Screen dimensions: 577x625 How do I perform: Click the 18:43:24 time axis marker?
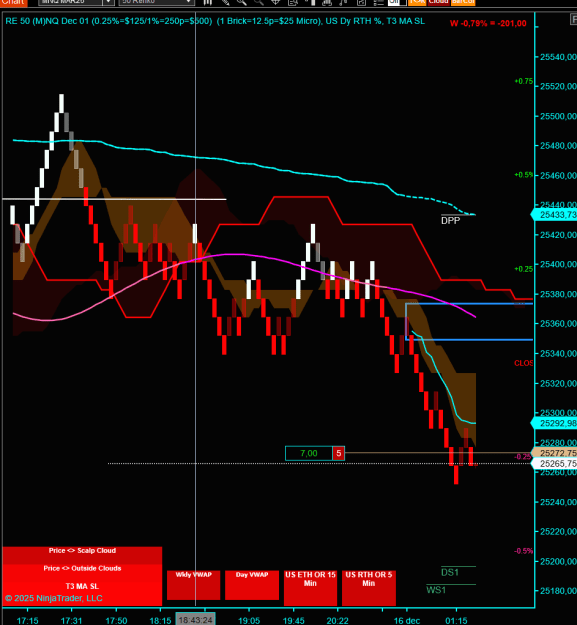(x=195, y=620)
